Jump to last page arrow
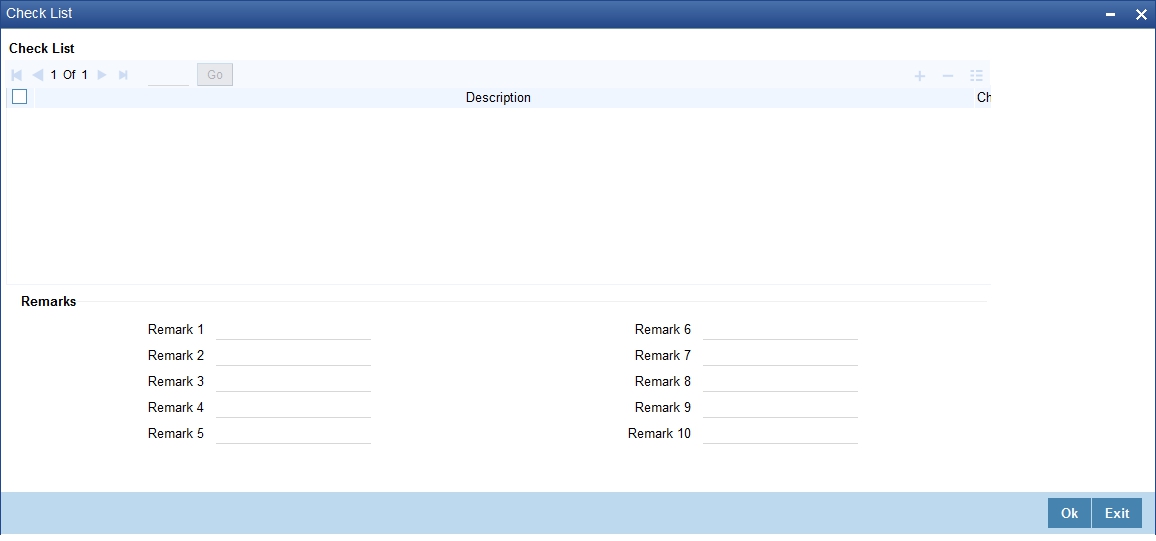 [x=123, y=74]
